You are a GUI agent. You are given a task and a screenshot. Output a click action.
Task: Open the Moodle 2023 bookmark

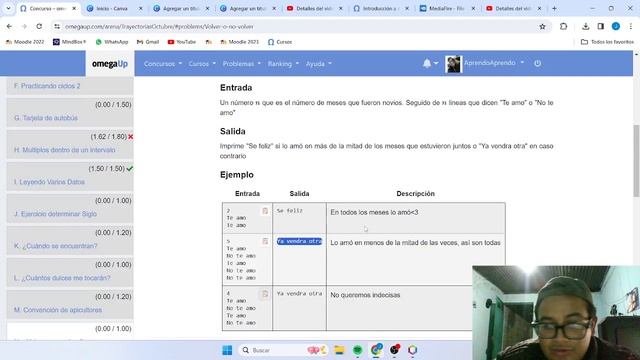[x=239, y=42]
